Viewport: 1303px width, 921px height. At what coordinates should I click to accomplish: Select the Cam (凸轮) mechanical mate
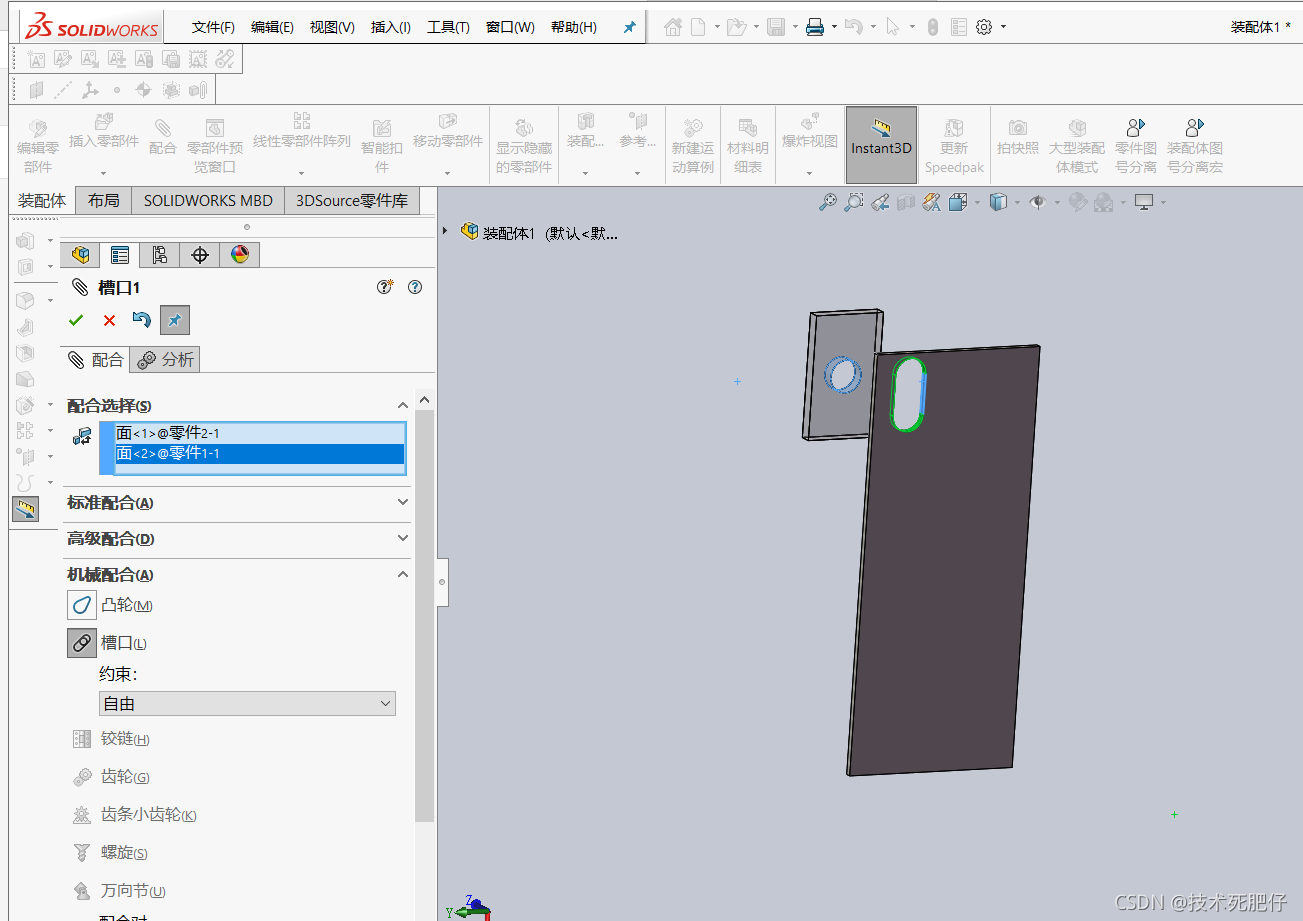tap(82, 605)
